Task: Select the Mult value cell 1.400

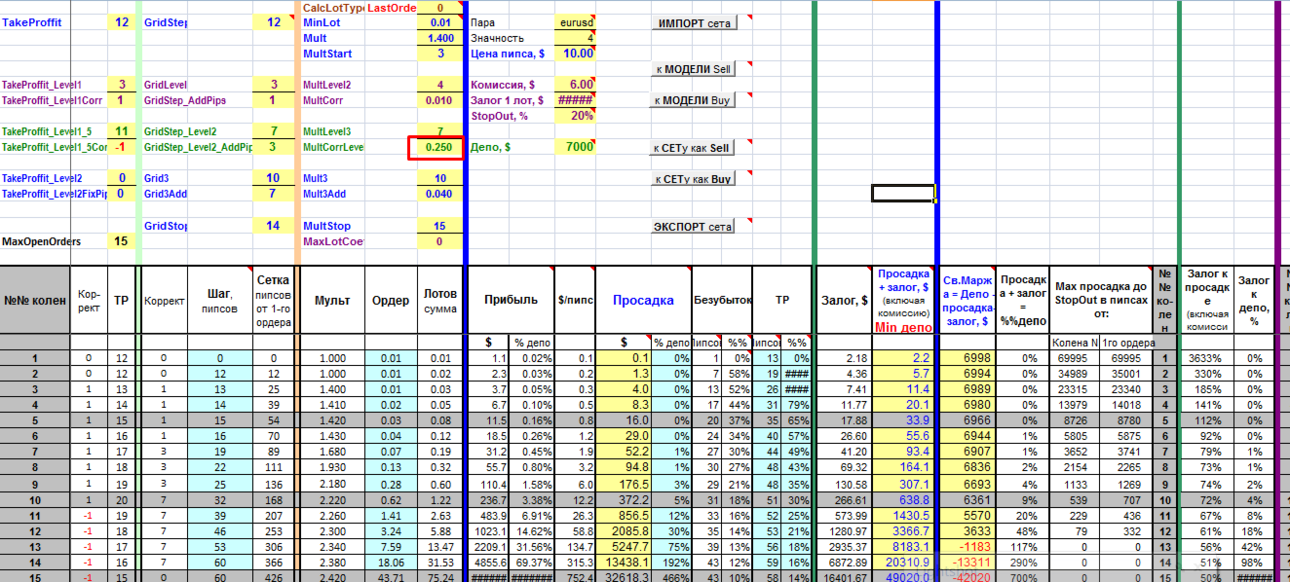Action: pos(440,38)
